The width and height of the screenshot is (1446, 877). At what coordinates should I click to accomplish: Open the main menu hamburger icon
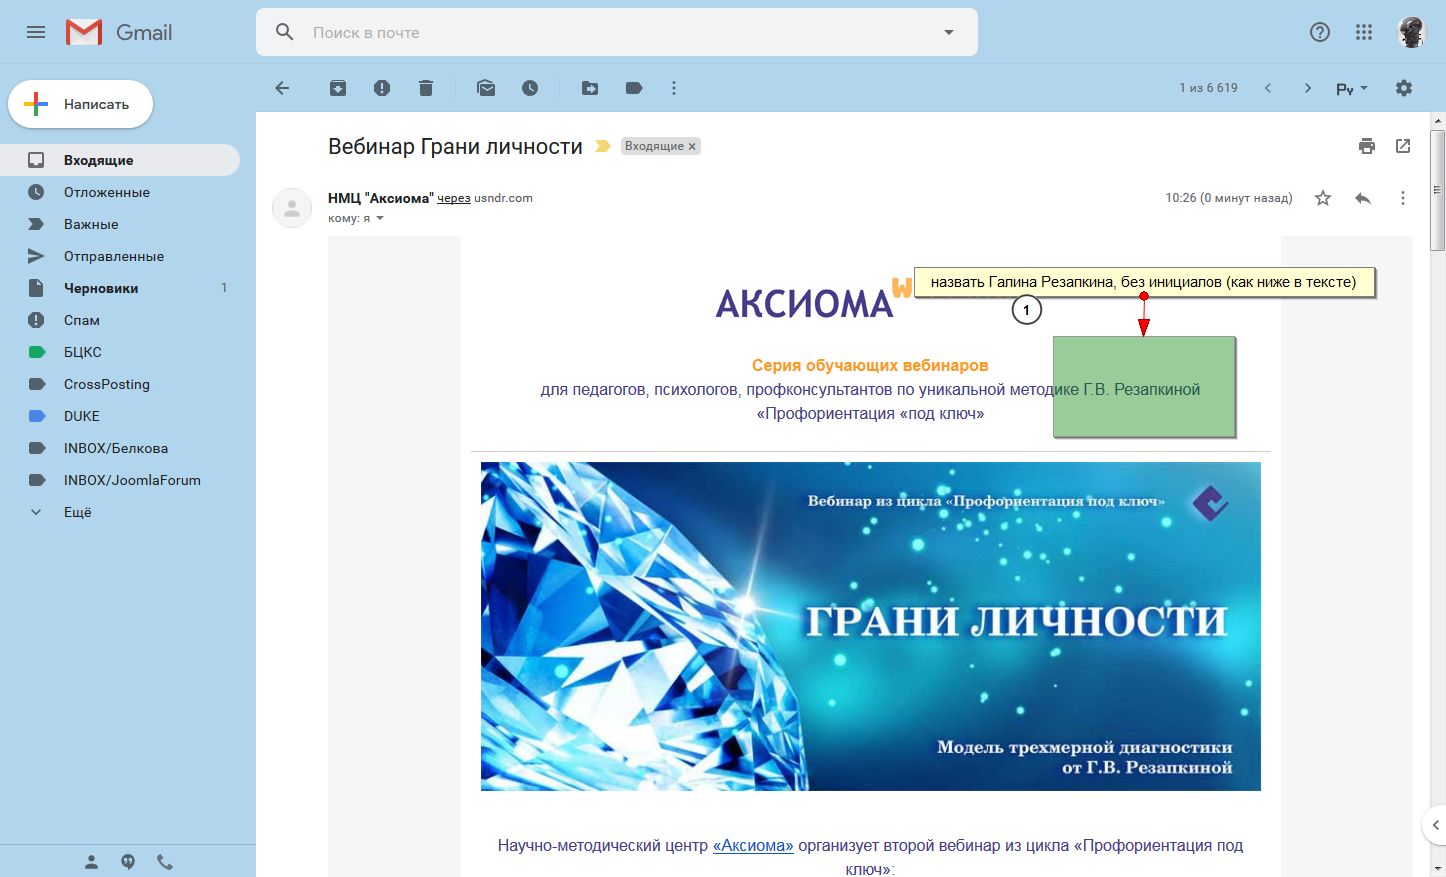pyautogui.click(x=36, y=32)
